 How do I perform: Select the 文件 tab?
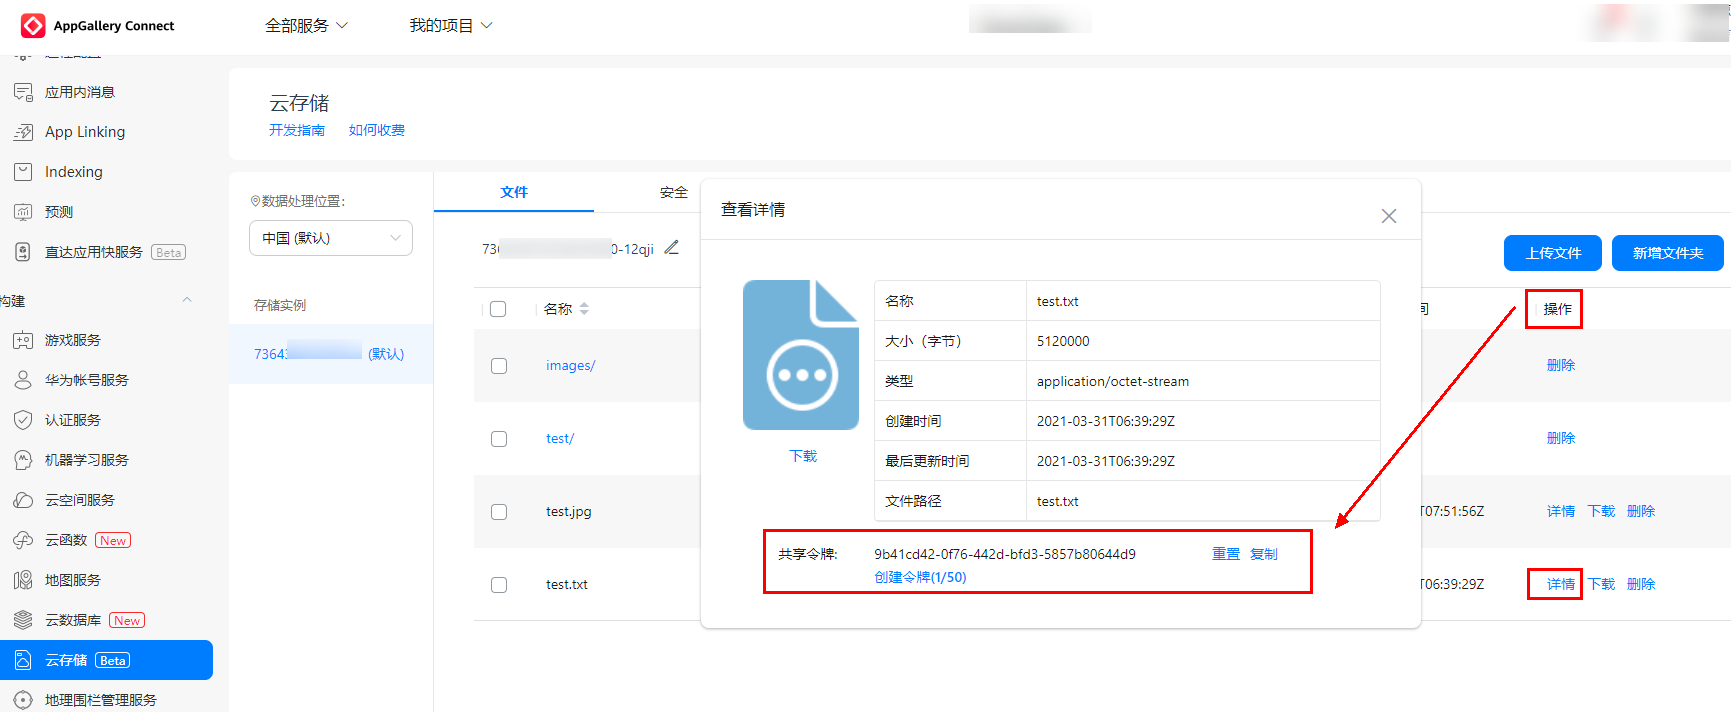[514, 192]
